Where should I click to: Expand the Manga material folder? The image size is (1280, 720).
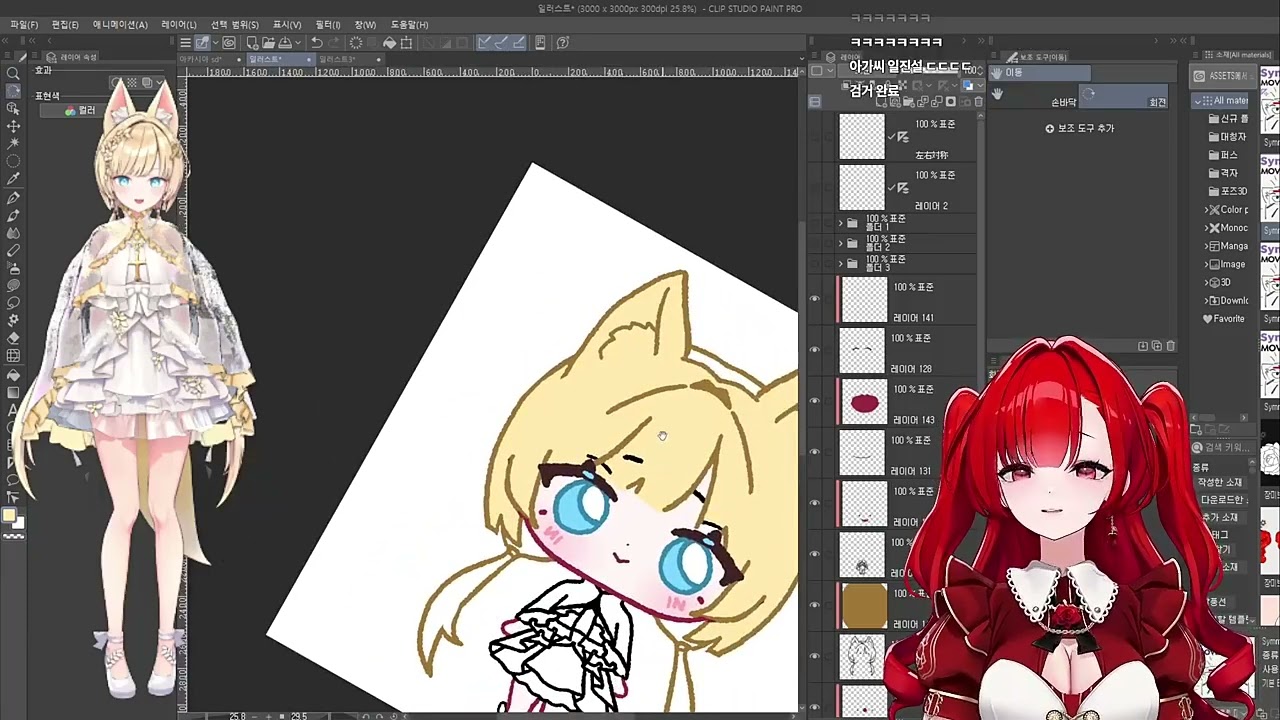(x=1207, y=246)
